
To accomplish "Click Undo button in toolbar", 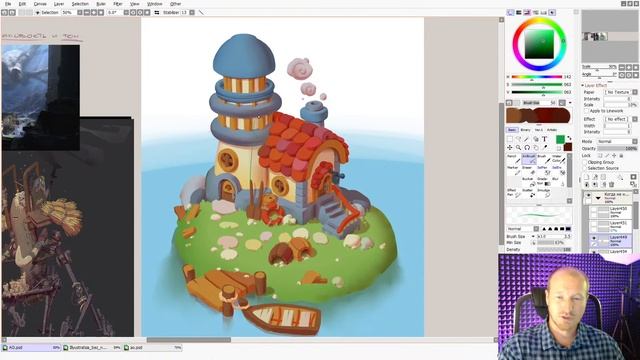I will (4, 13).
